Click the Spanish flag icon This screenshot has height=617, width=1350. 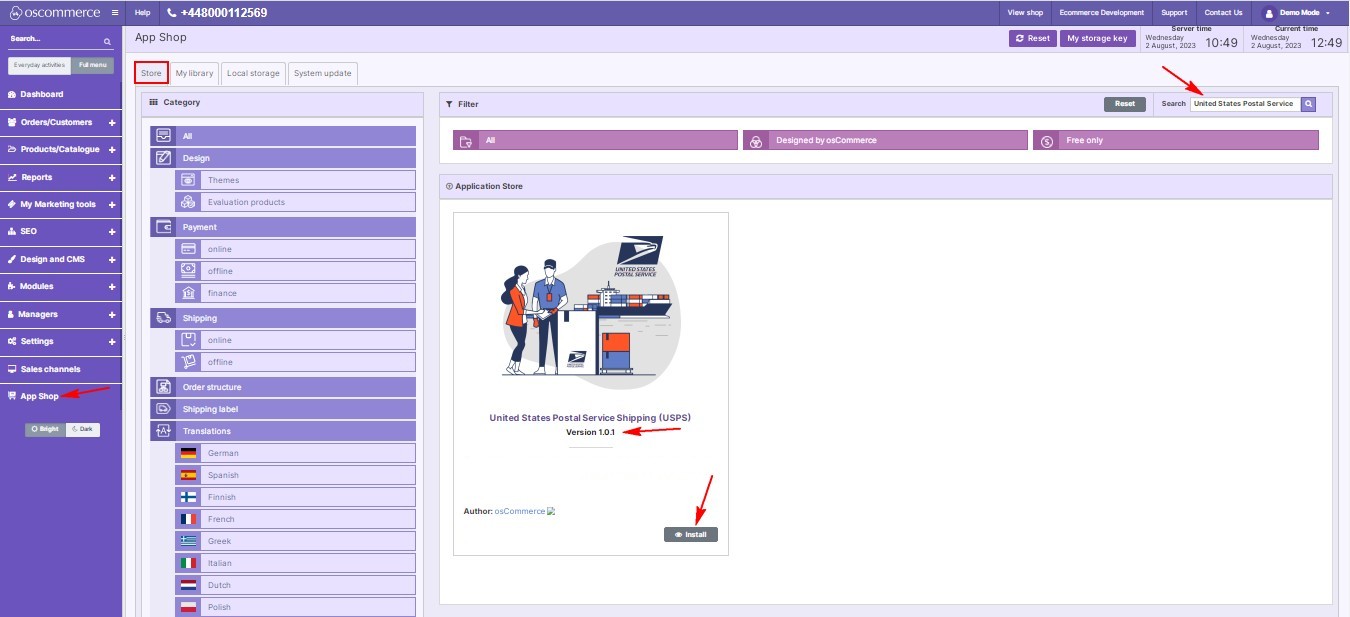pos(188,475)
